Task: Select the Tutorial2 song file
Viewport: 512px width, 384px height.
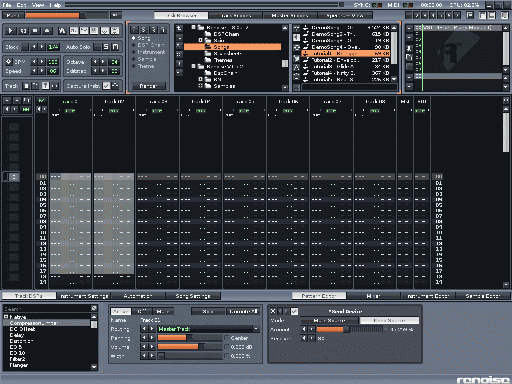Action: [345, 60]
